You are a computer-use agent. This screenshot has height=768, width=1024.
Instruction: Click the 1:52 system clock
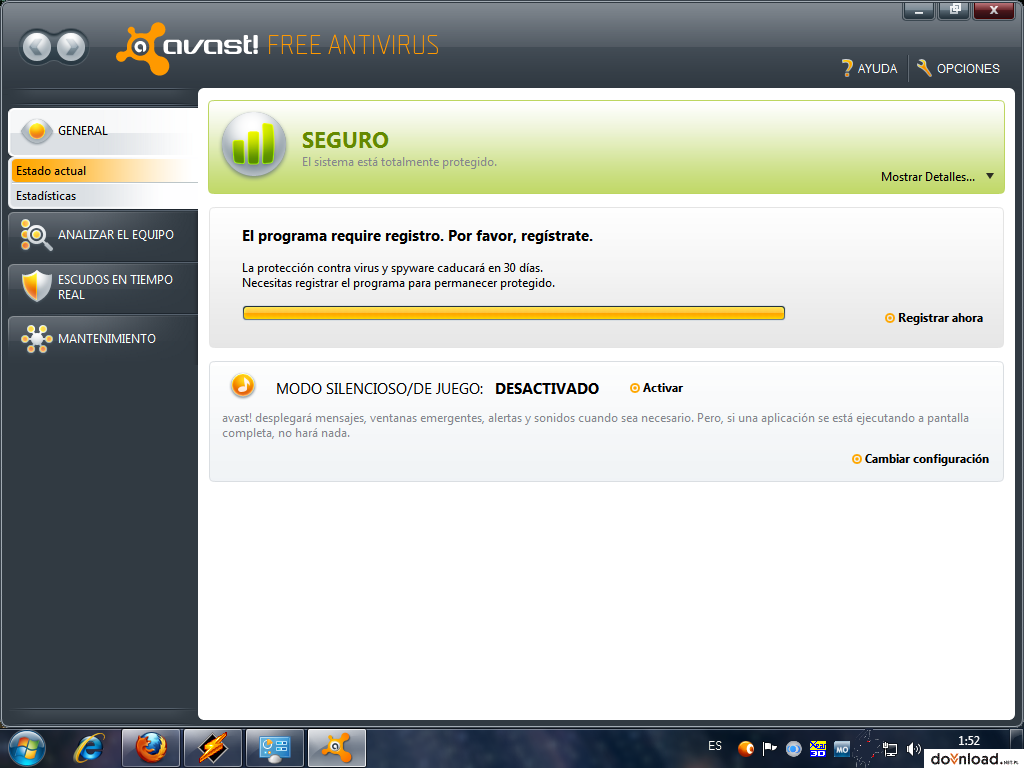(x=968, y=741)
